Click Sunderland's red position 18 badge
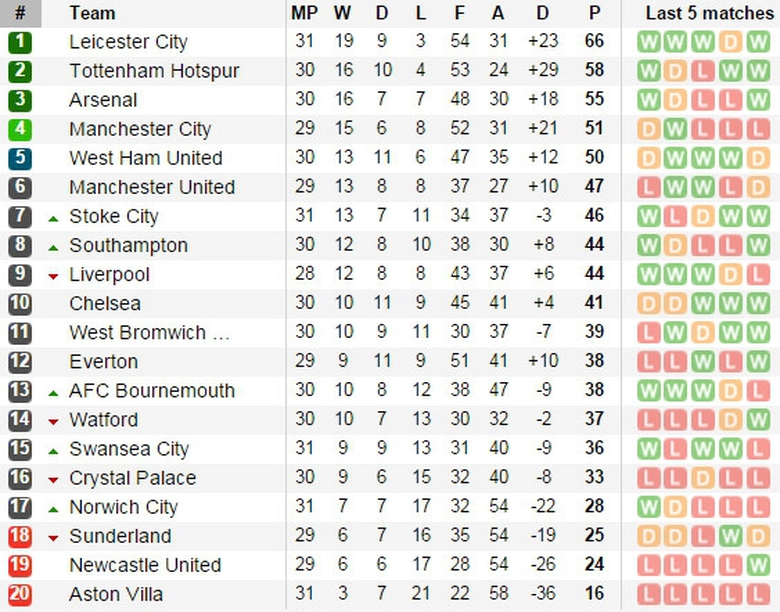Image resolution: width=780 pixels, height=612 pixels. click(x=21, y=536)
